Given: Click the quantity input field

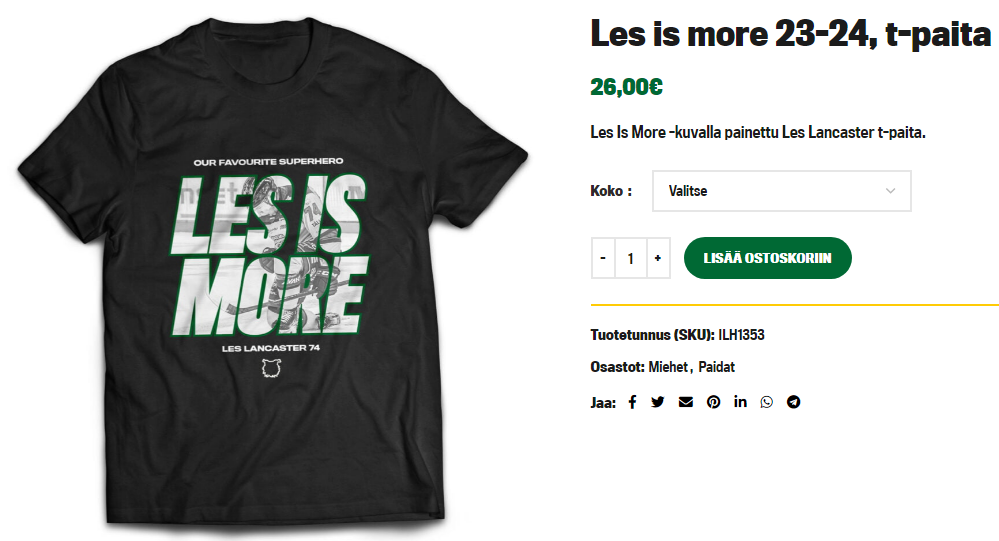Looking at the screenshot, I should click(x=631, y=258).
